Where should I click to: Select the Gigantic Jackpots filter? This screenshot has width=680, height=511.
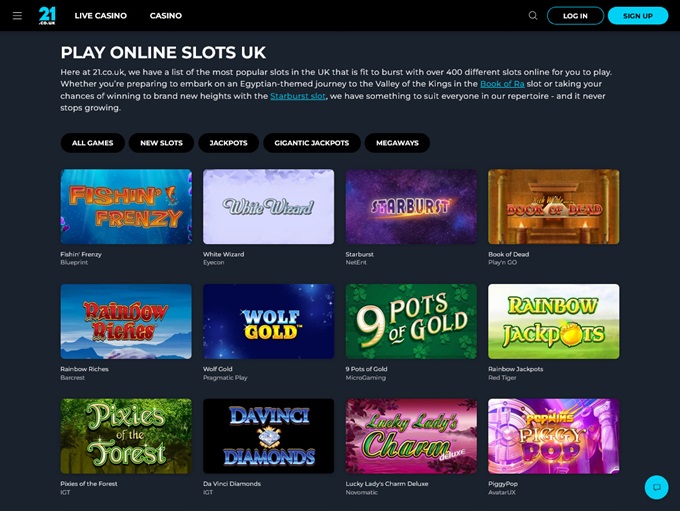coord(312,143)
